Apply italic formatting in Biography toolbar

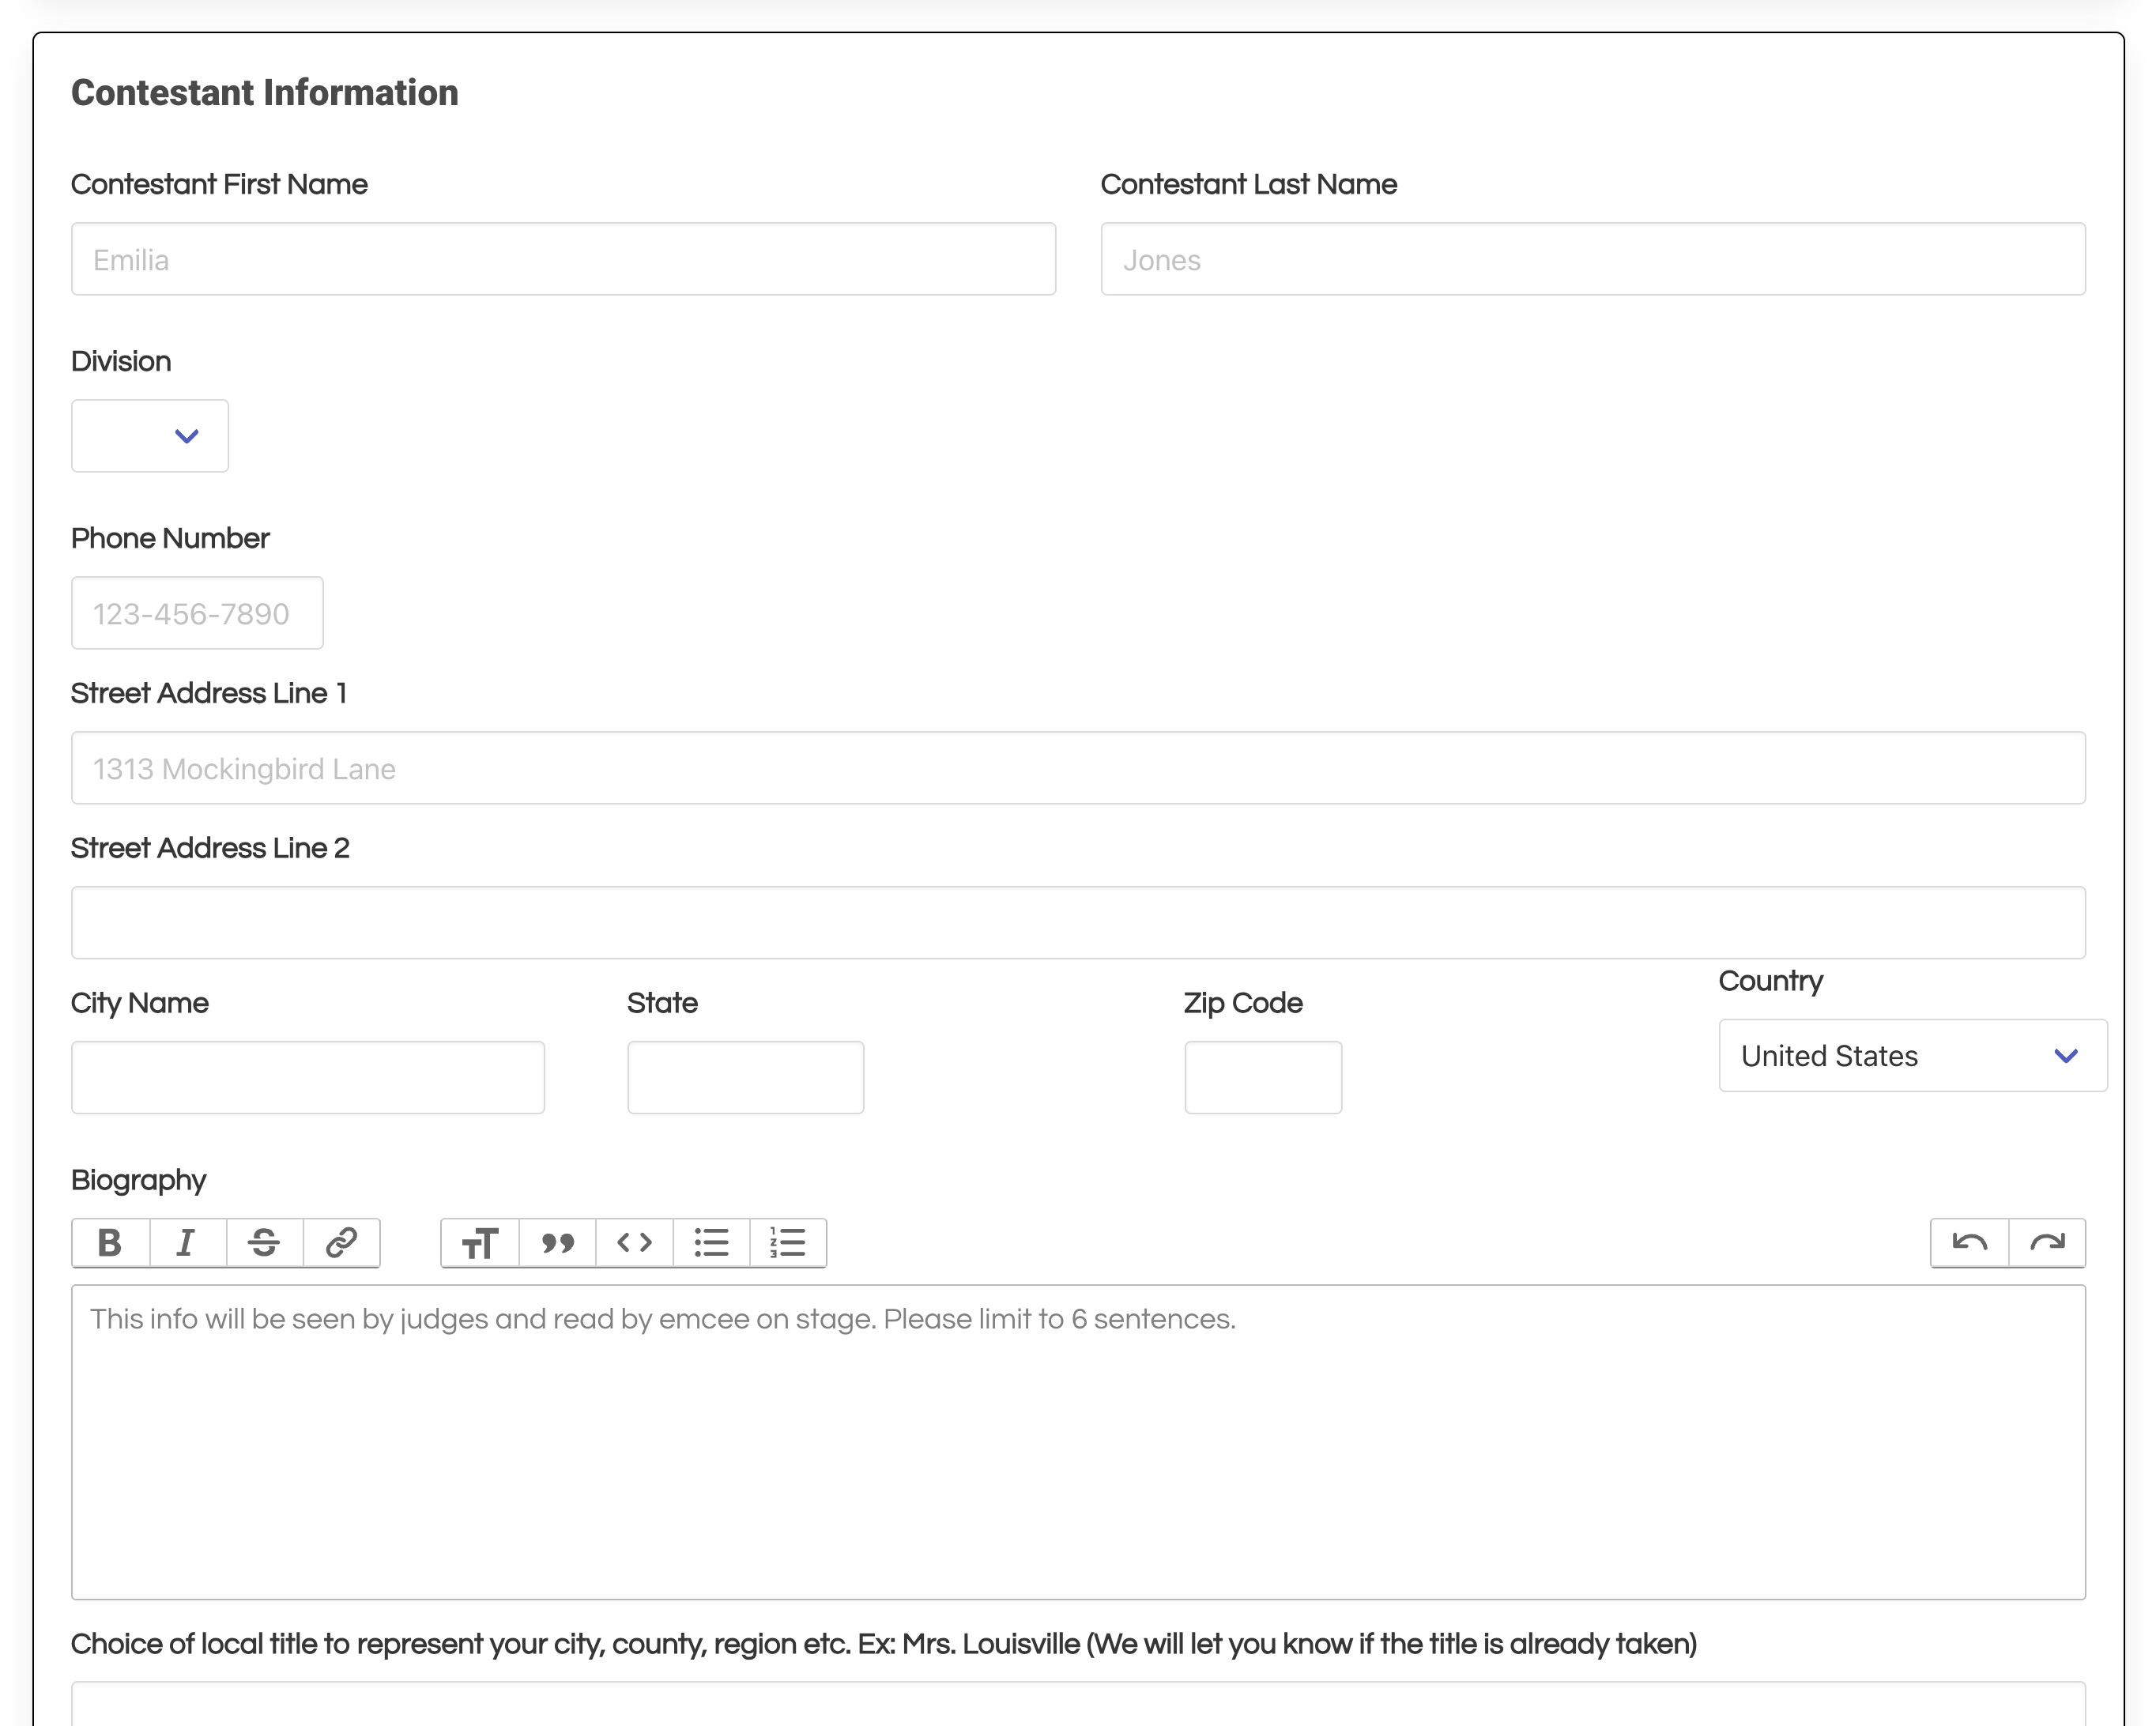point(187,1243)
